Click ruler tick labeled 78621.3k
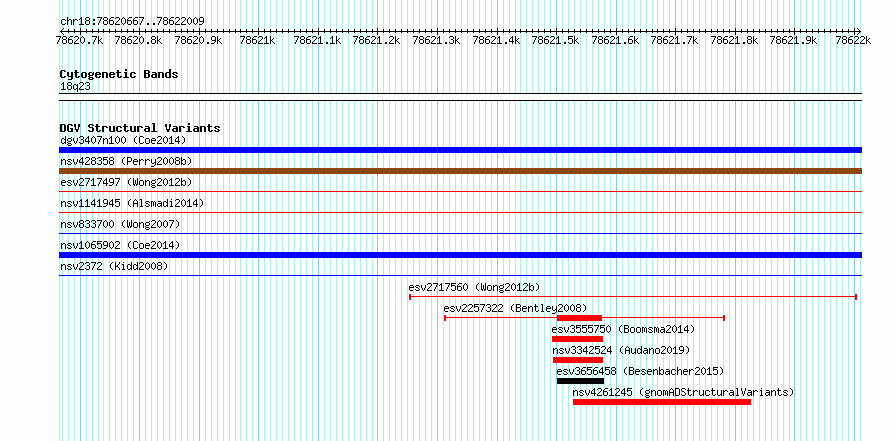This screenshot has width=890, height=441. 436,40
